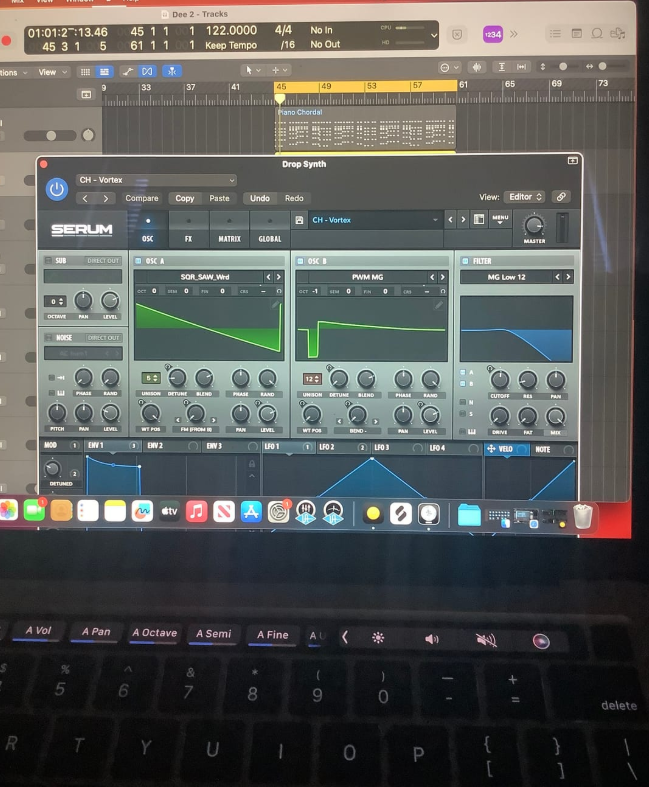Open the Note Pad icon in Logic toolbar
This screenshot has width=649, height=787.
[577, 34]
